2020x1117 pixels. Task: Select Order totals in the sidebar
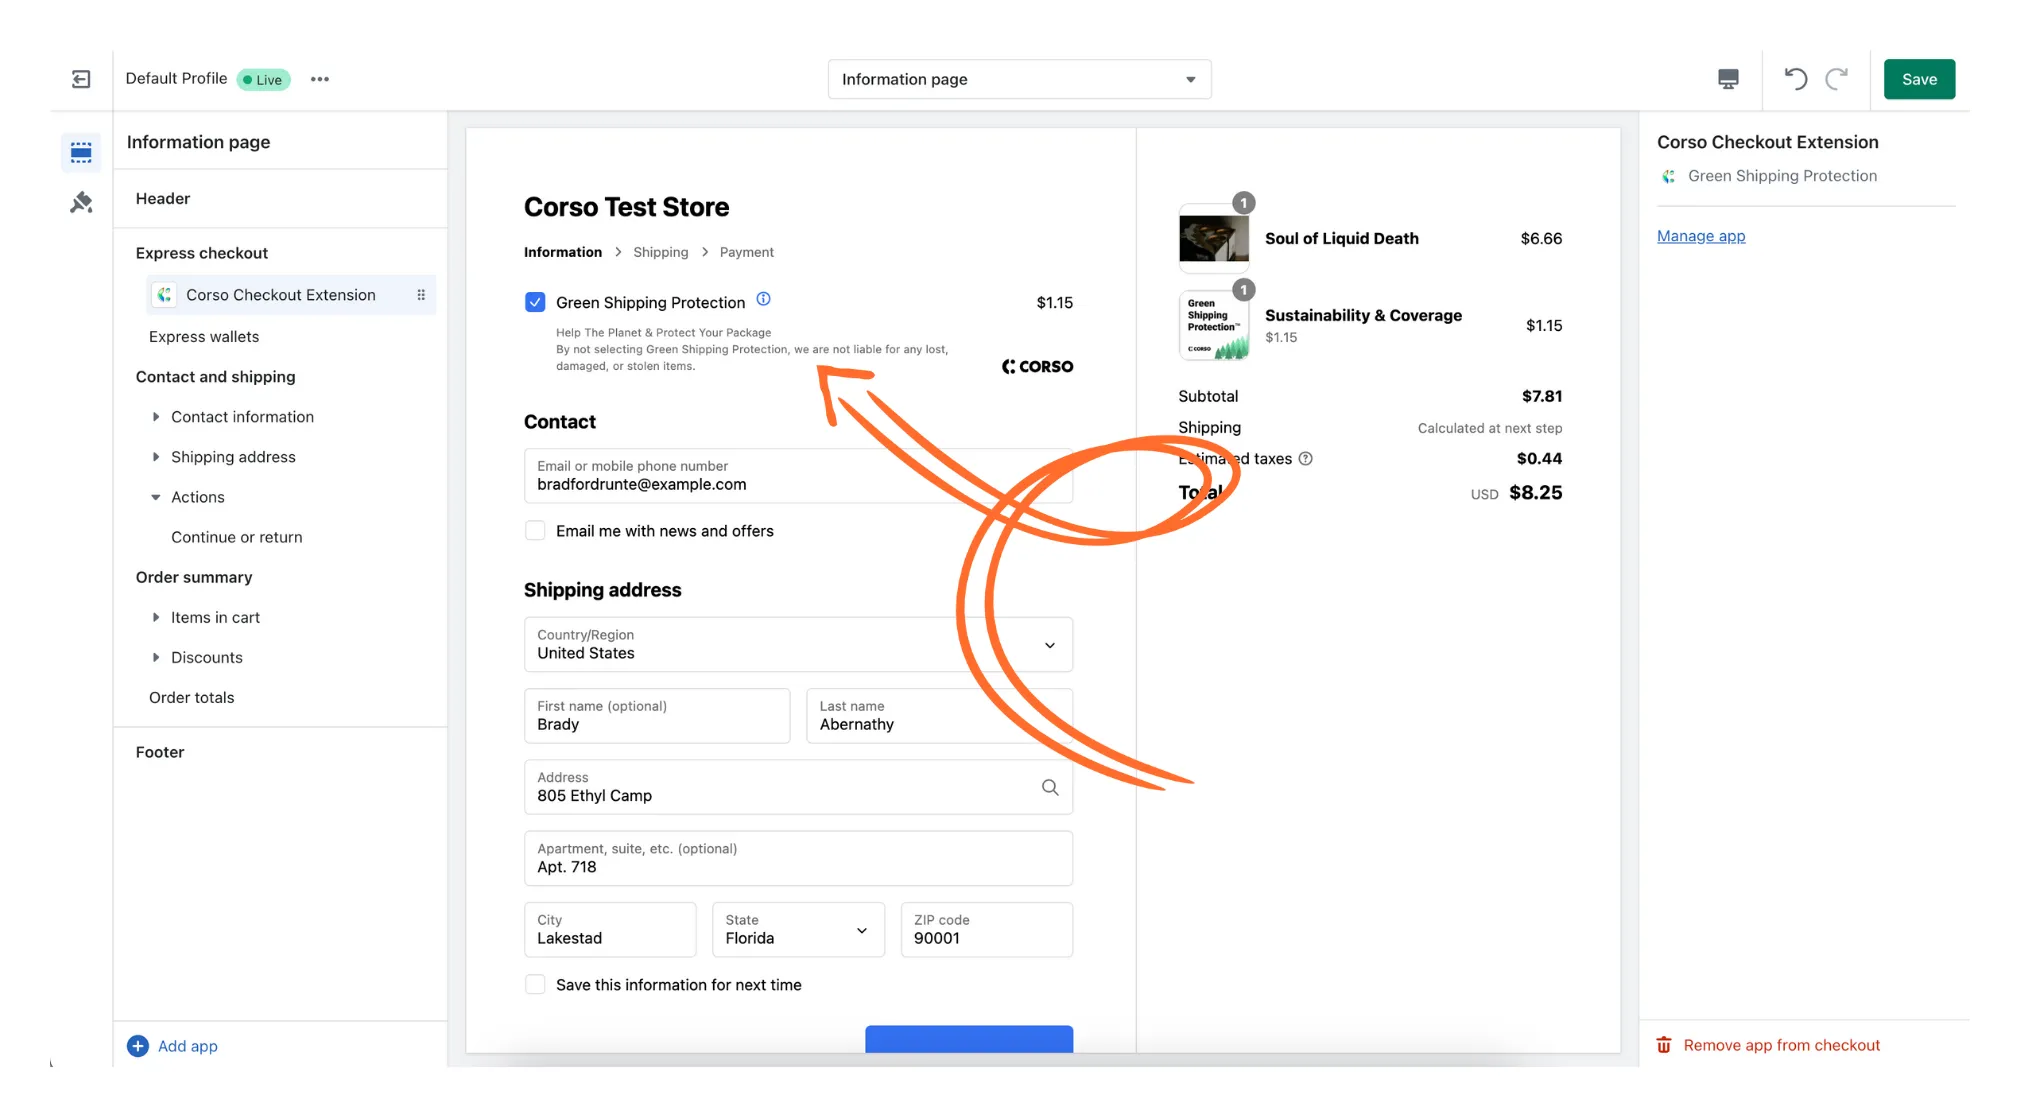(x=191, y=697)
